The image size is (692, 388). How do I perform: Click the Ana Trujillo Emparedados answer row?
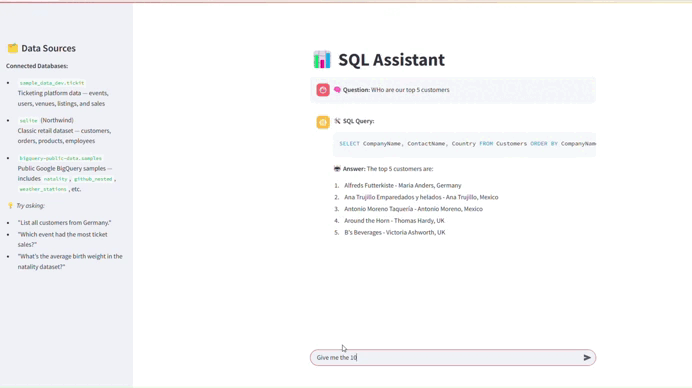coord(421,197)
